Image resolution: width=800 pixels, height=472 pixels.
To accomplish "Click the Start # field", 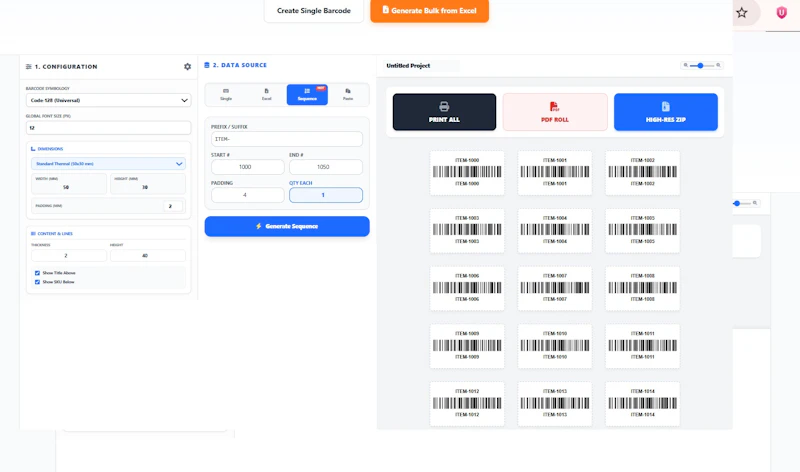I will coord(247,167).
